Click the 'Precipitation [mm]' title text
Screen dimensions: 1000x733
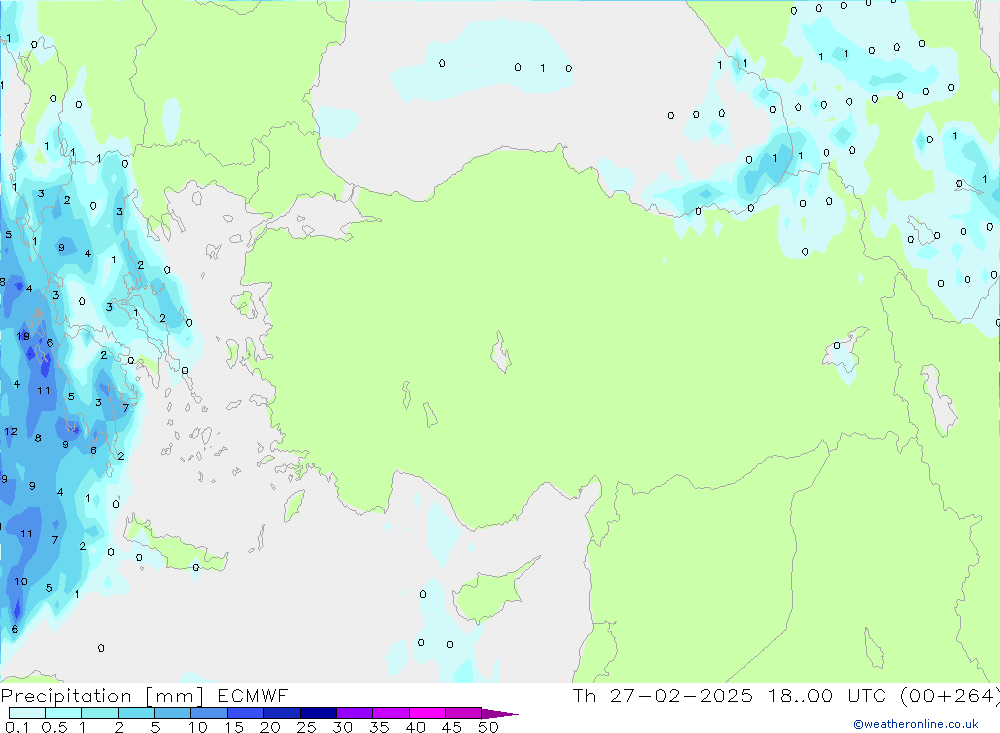(102, 696)
